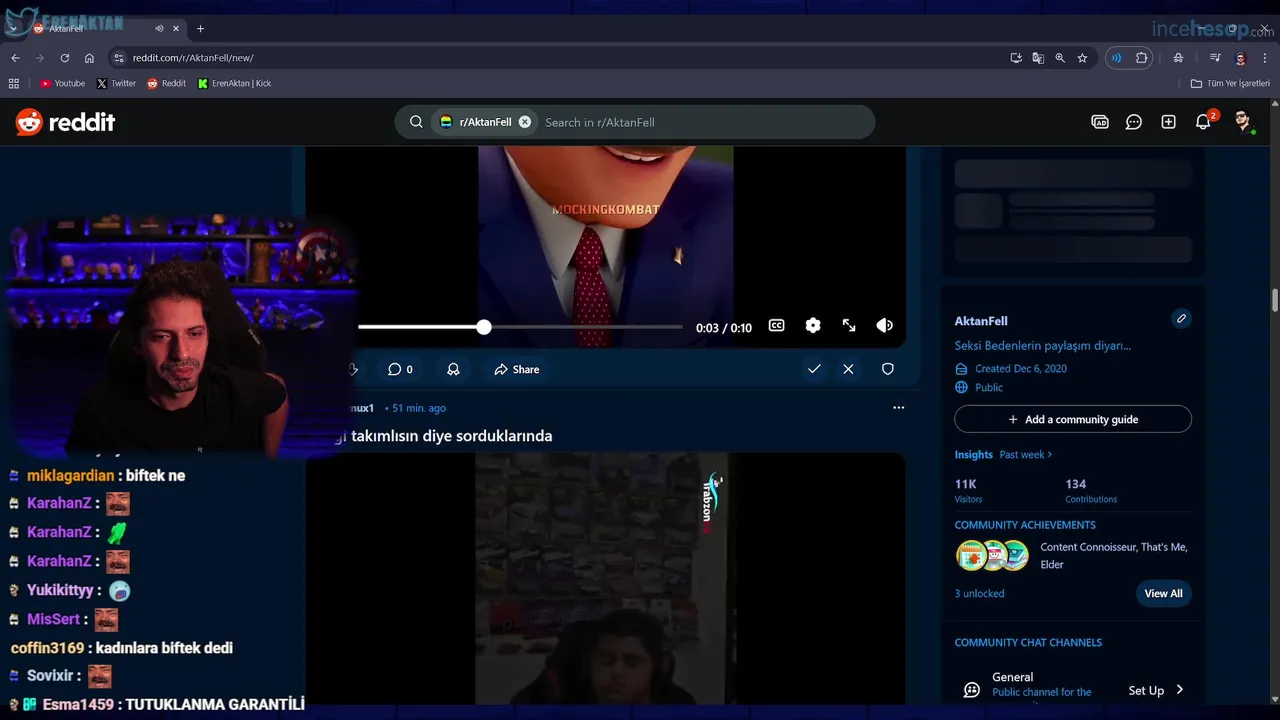Screen dimensions: 1280x720
Task: Go back with the browser back arrow
Action: point(15,58)
